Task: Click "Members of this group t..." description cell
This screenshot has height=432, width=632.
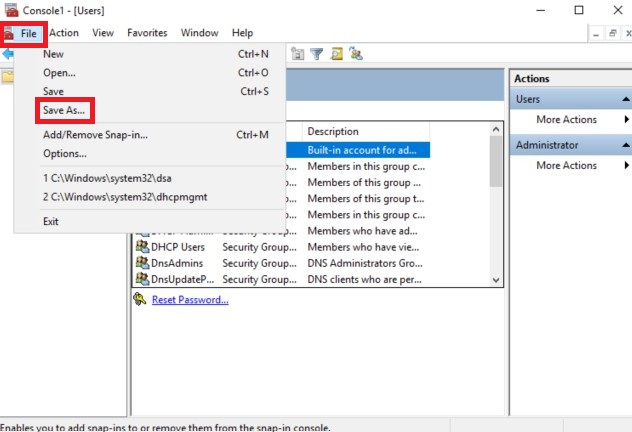Action: (x=366, y=198)
